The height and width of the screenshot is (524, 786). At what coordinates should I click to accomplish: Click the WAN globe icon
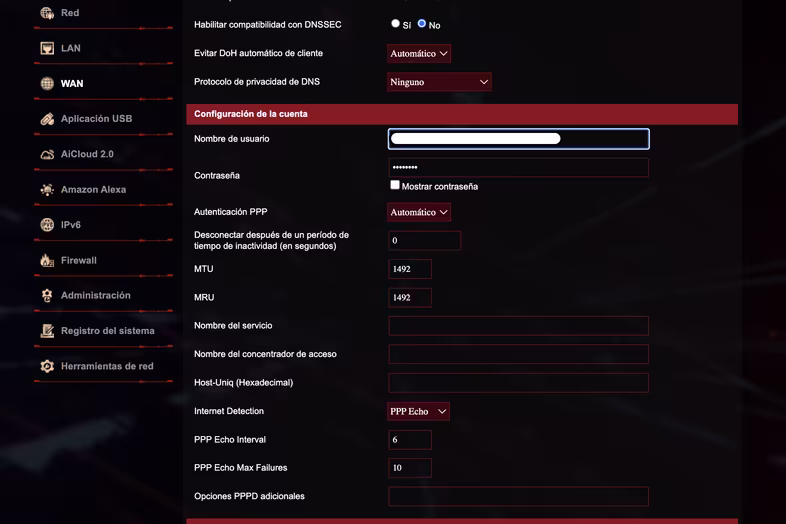pyautogui.click(x=47, y=83)
